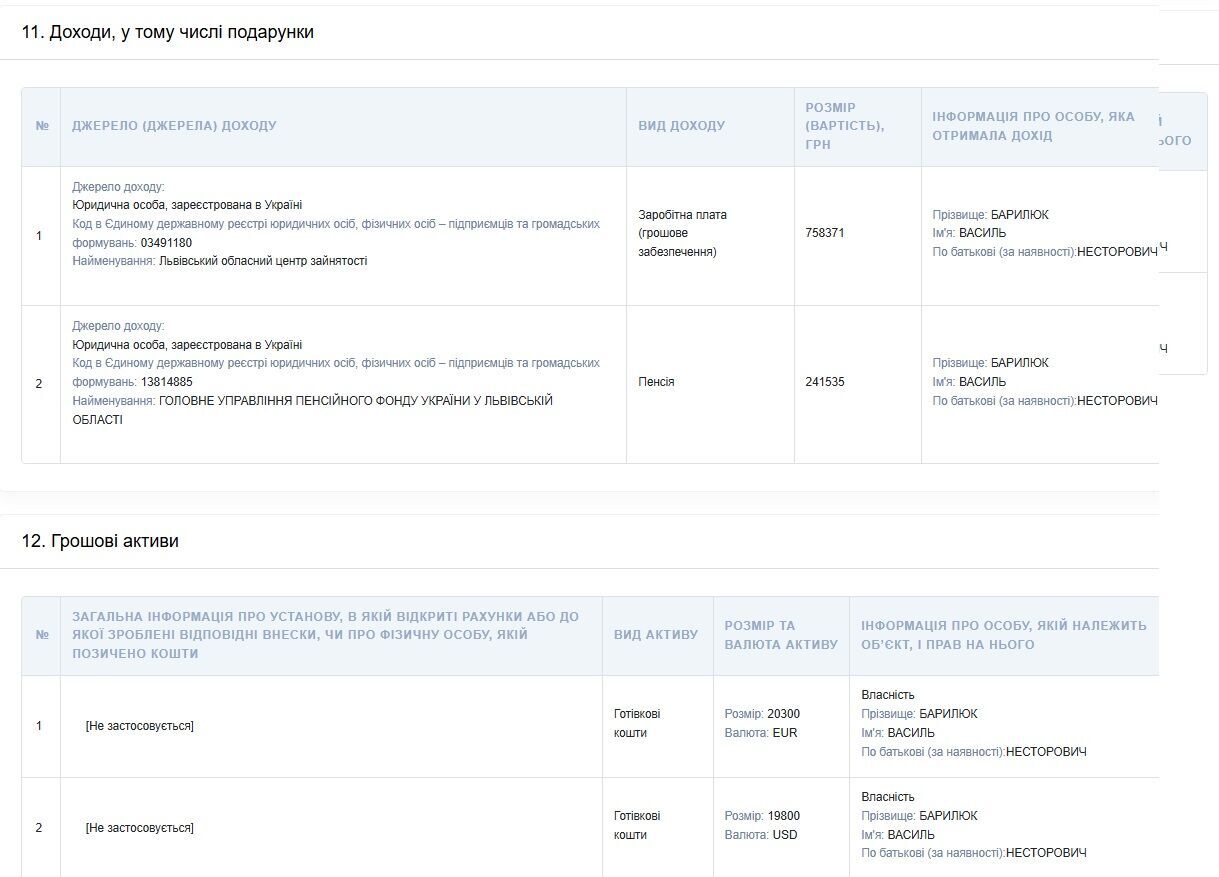Click the "Пенсія" income type cell
The width and height of the screenshot is (1219, 877).
click(656, 382)
